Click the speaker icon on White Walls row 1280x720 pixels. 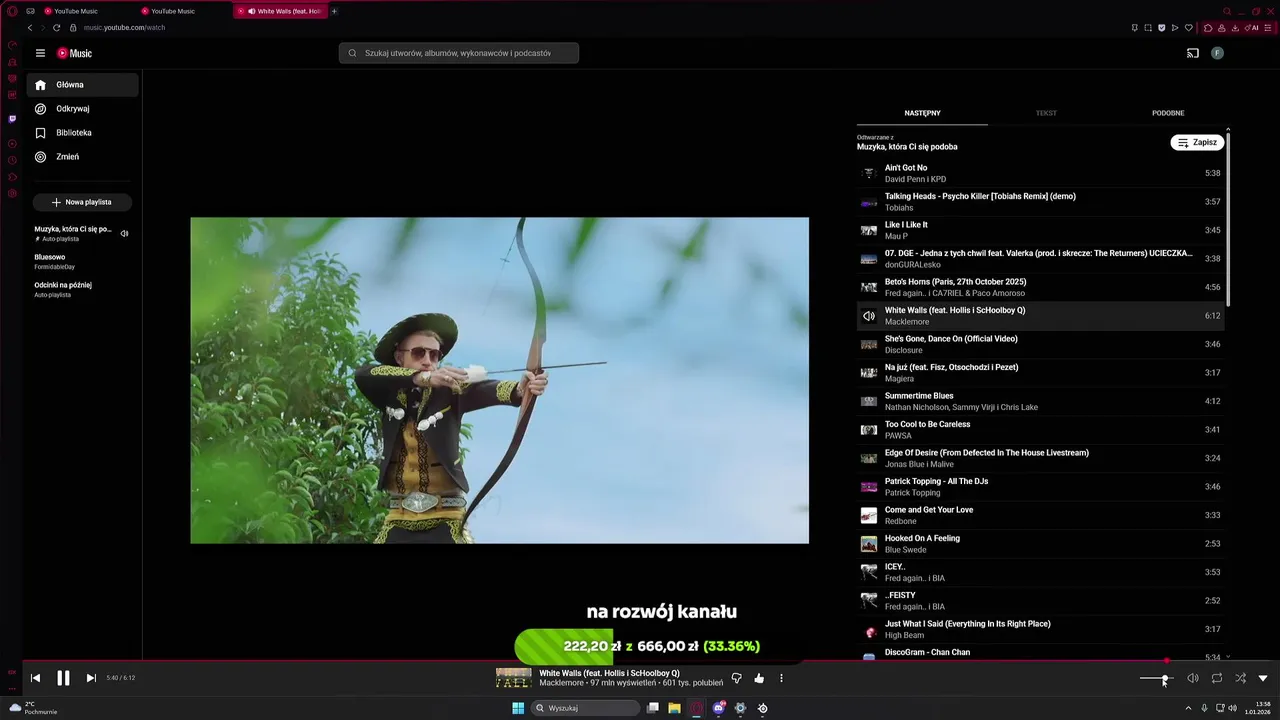click(x=869, y=316)
